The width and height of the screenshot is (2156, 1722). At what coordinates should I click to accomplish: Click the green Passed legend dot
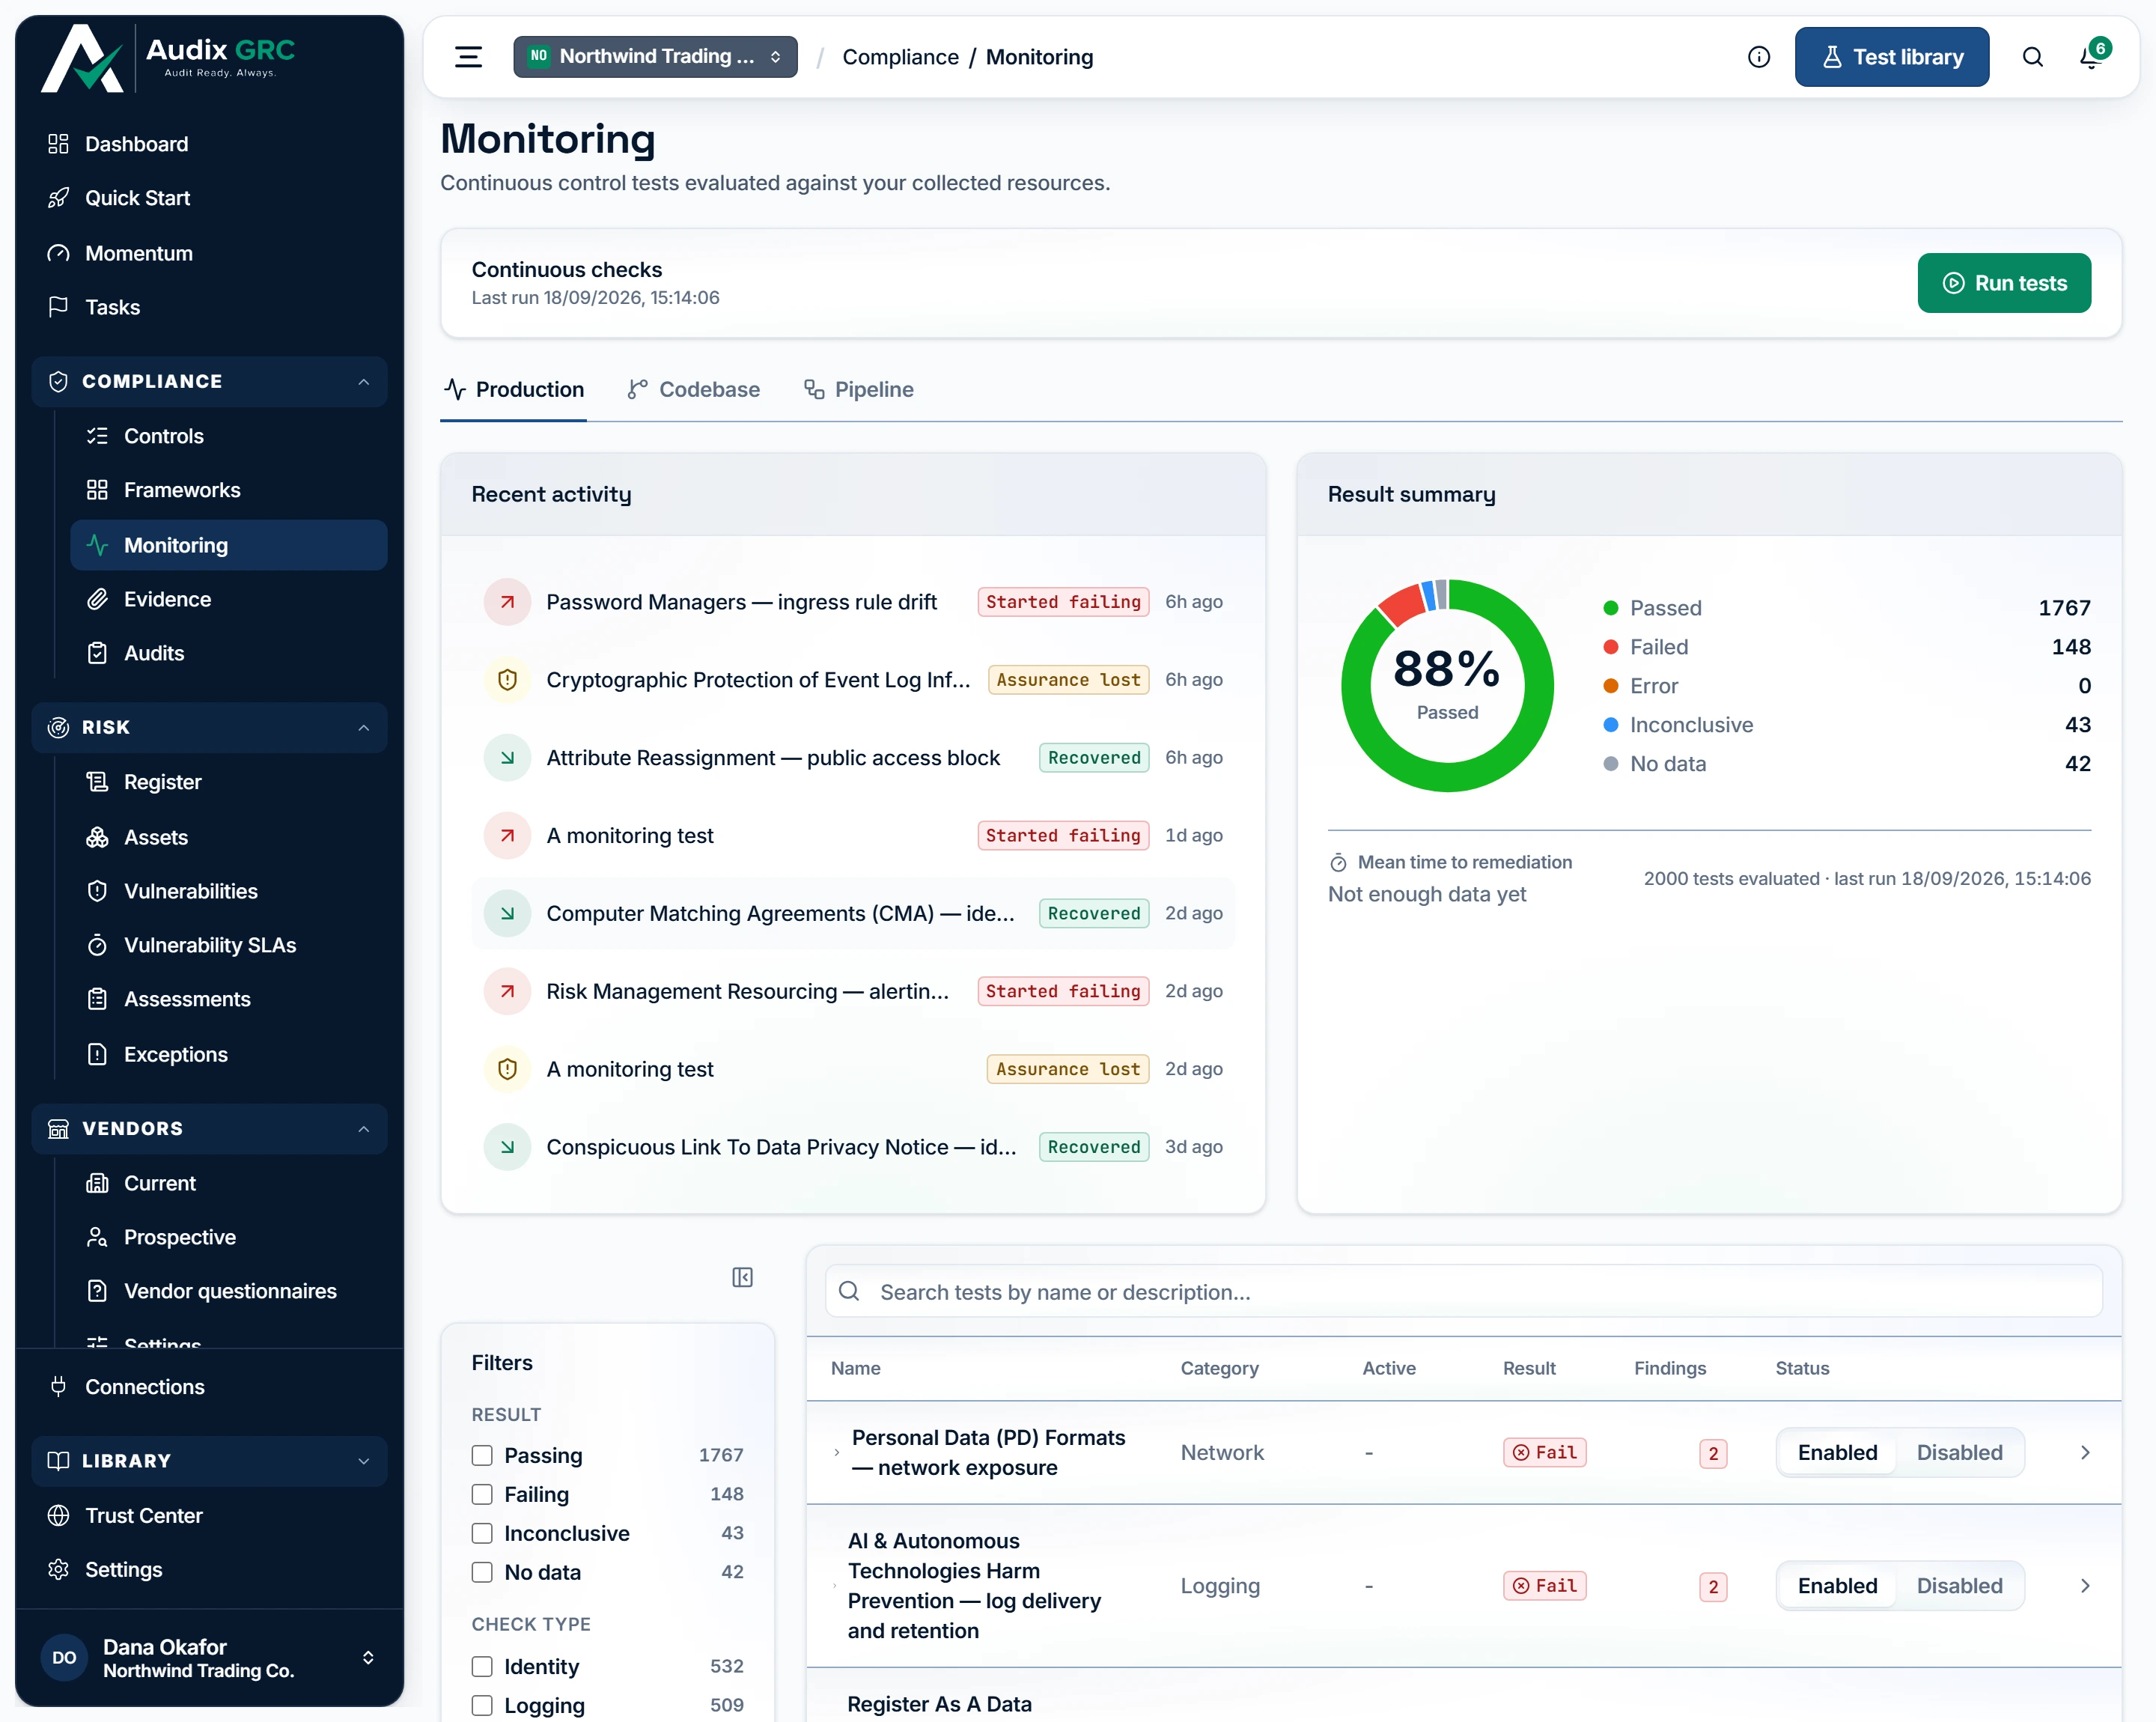1610,608
